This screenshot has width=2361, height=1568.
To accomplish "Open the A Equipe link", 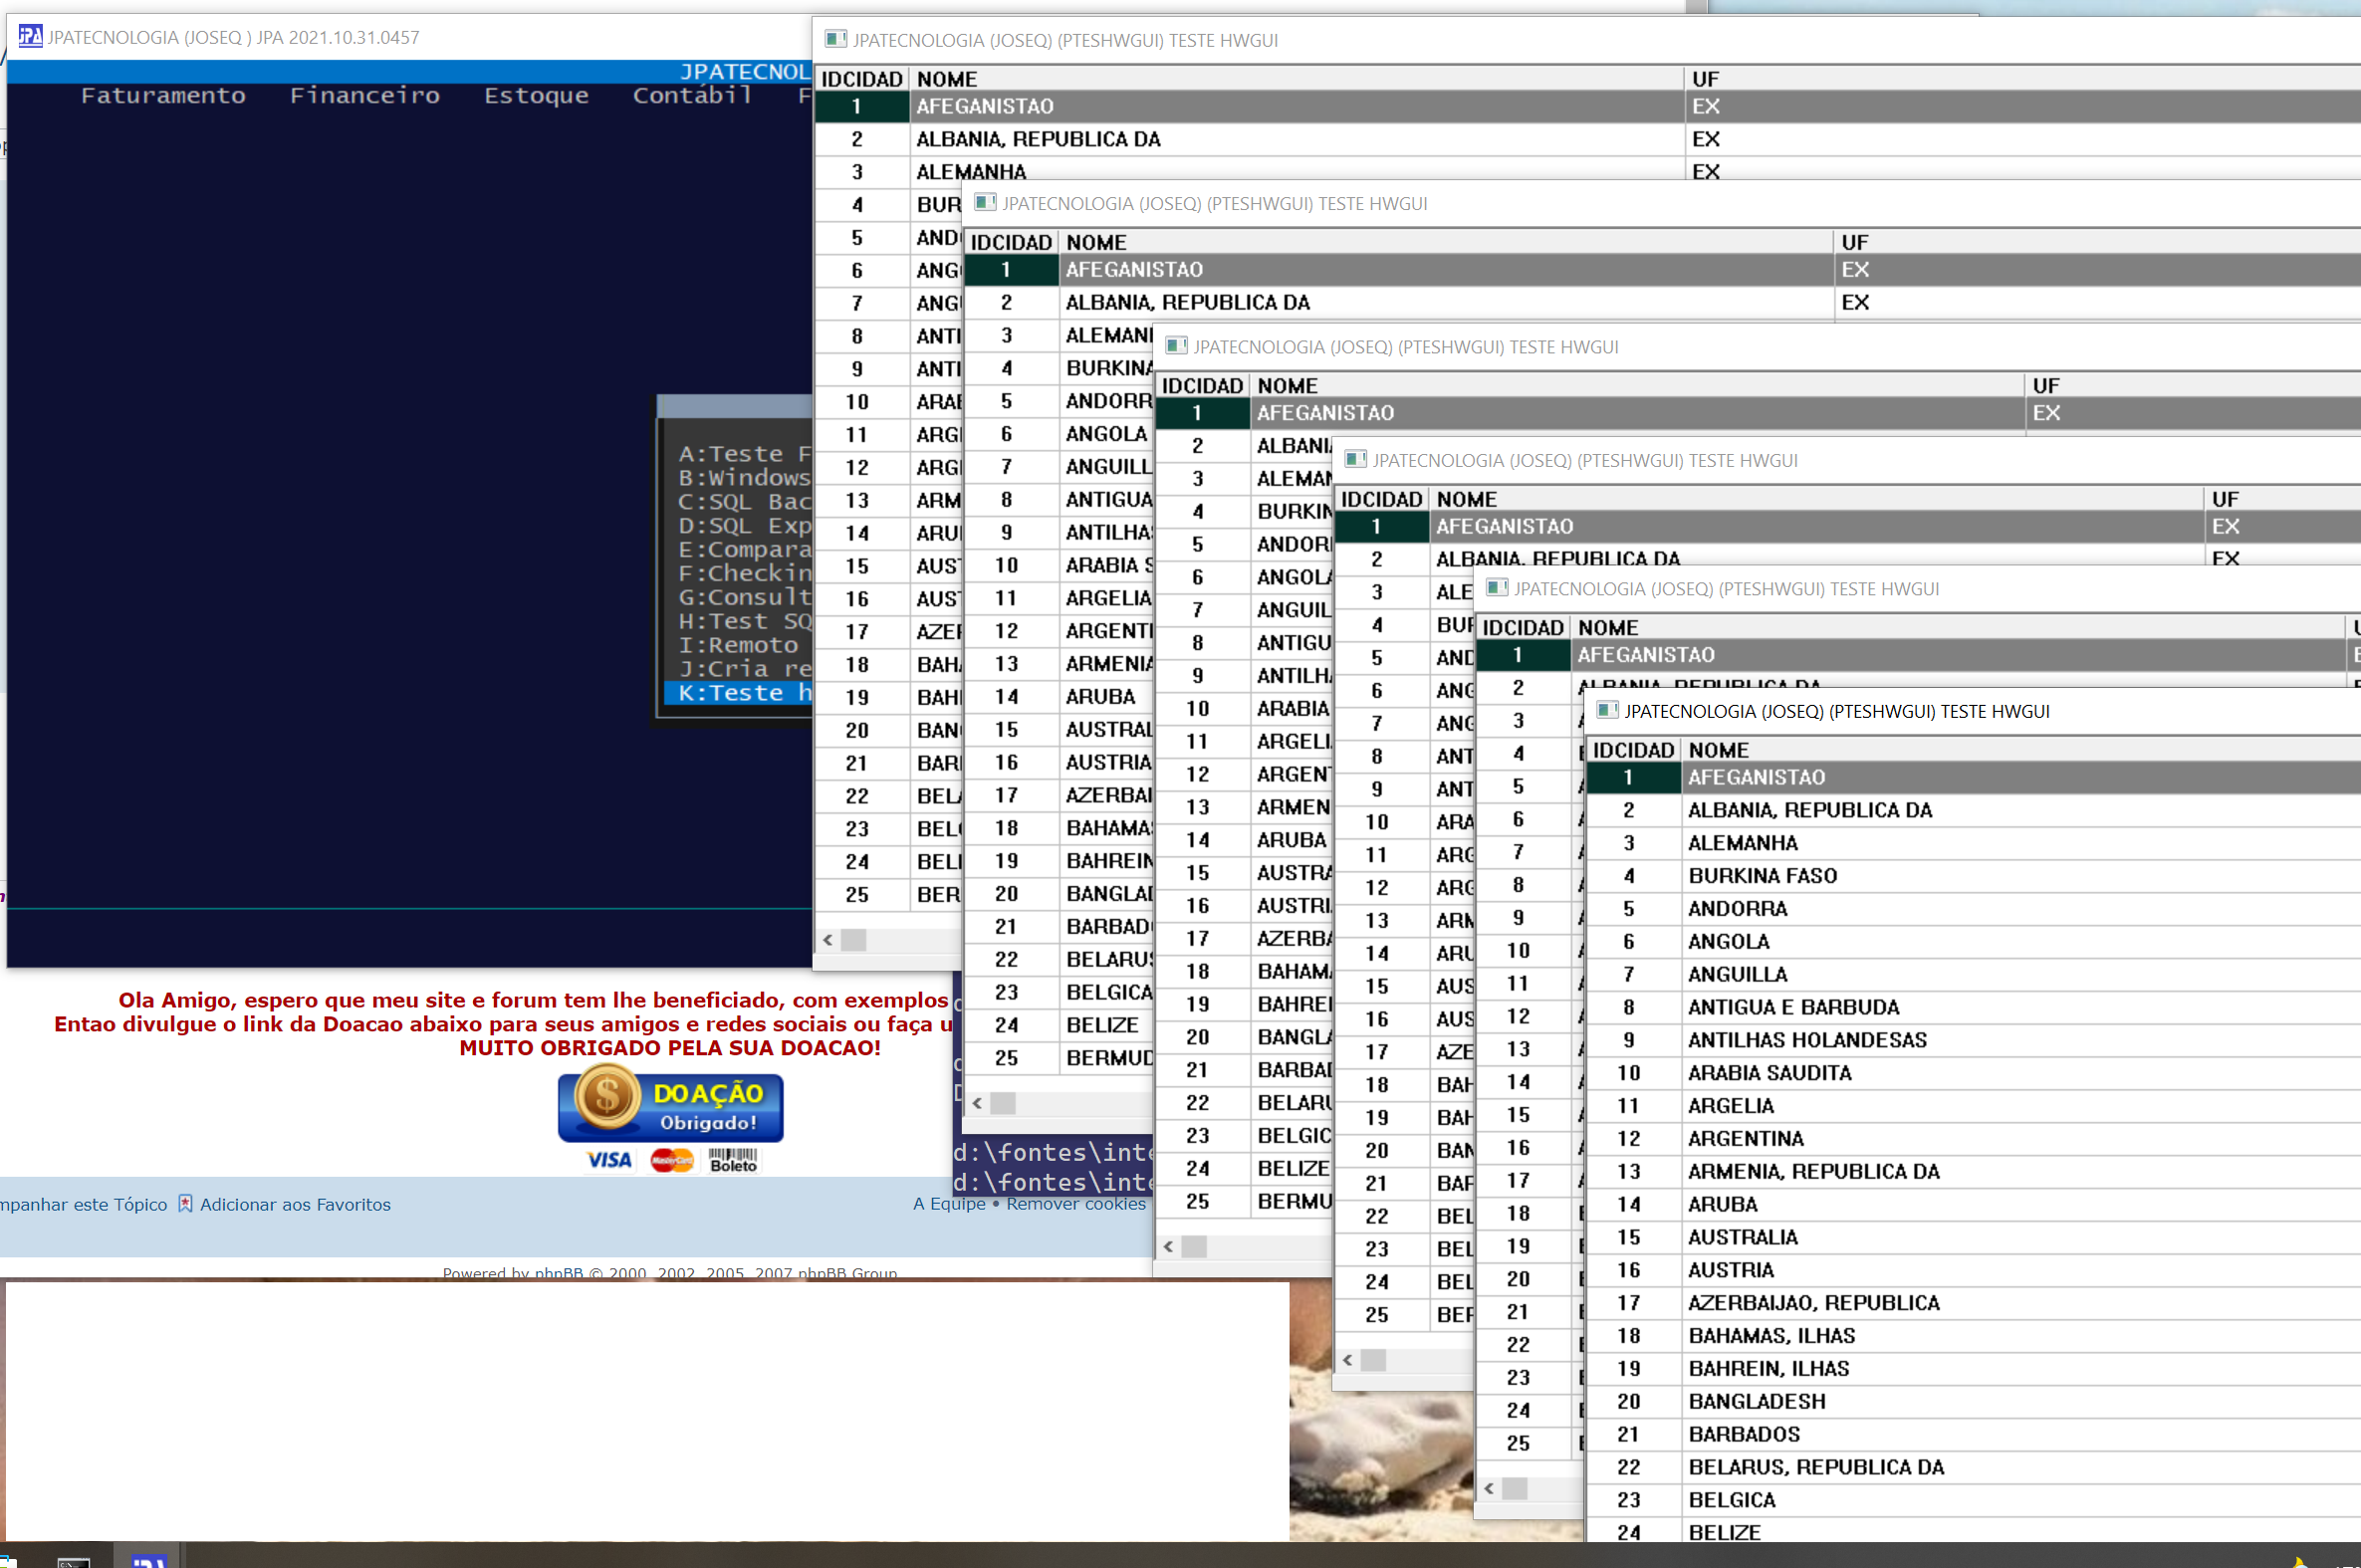I will point(948,1204).
